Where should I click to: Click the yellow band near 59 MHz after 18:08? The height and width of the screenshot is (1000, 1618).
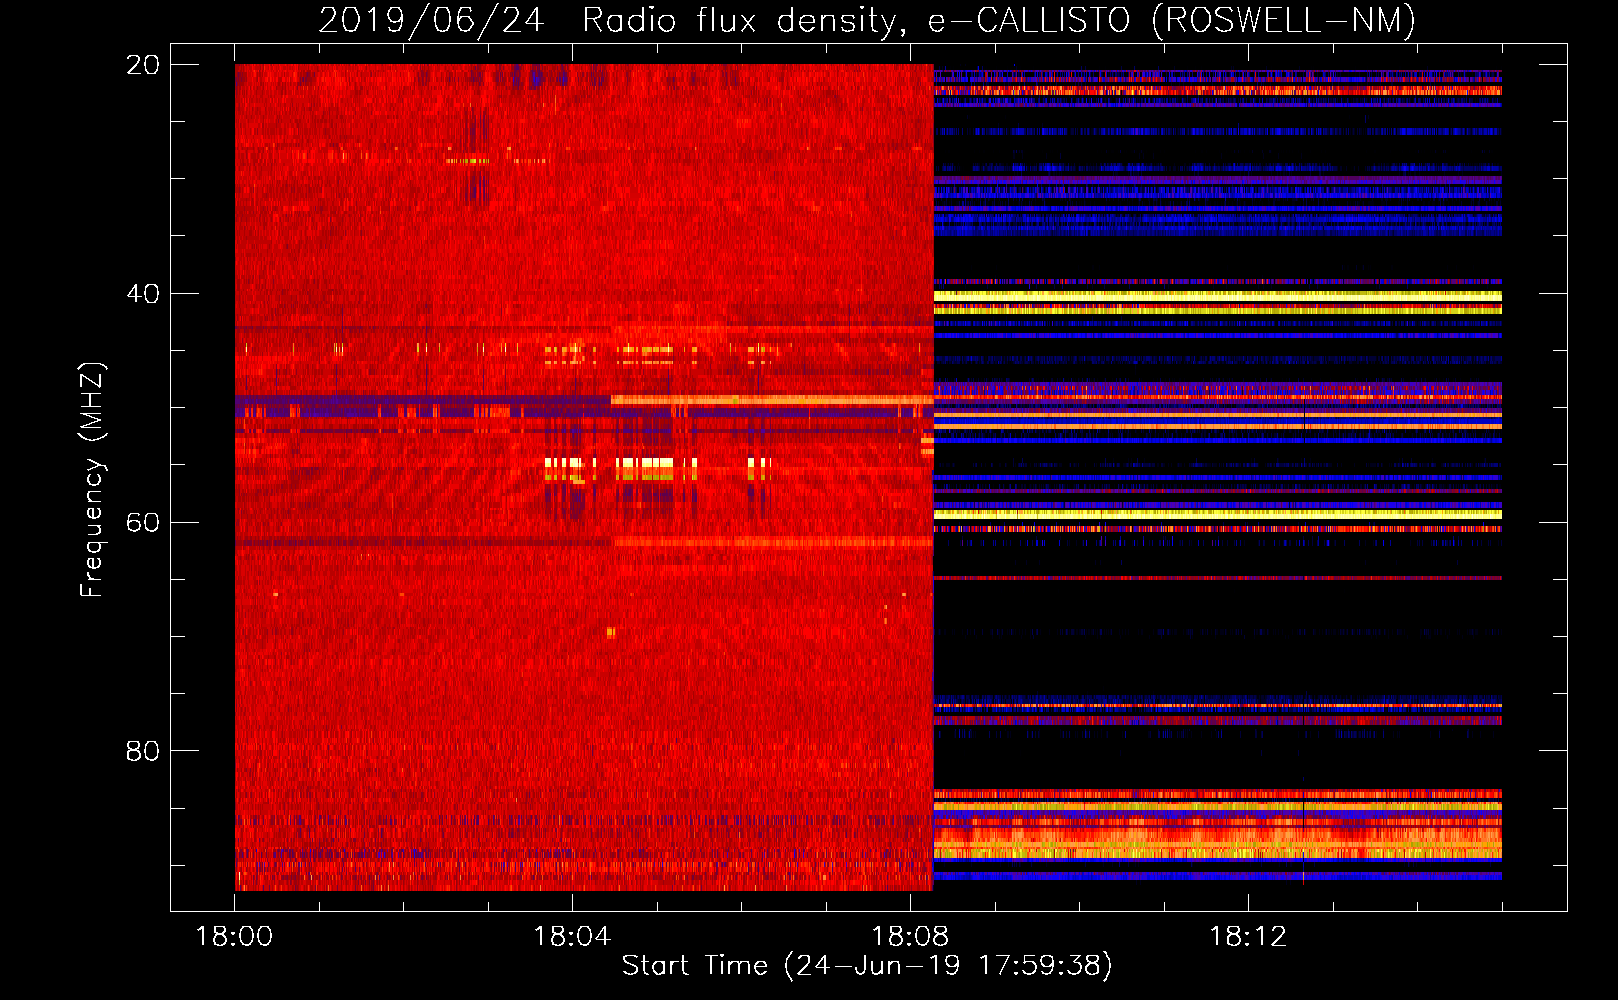(1216, 514)
